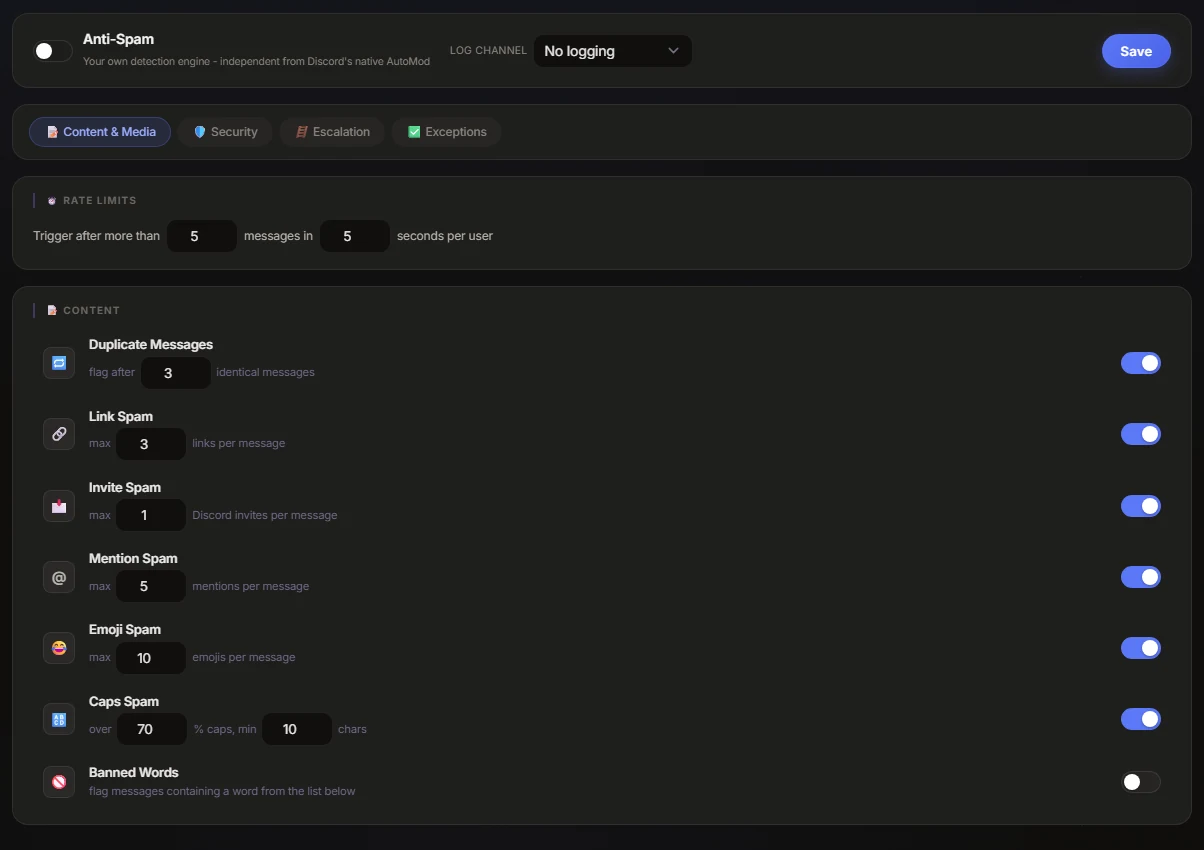Edit the caps percentage field
The image size is (1204, 850).
coord(152,729)
